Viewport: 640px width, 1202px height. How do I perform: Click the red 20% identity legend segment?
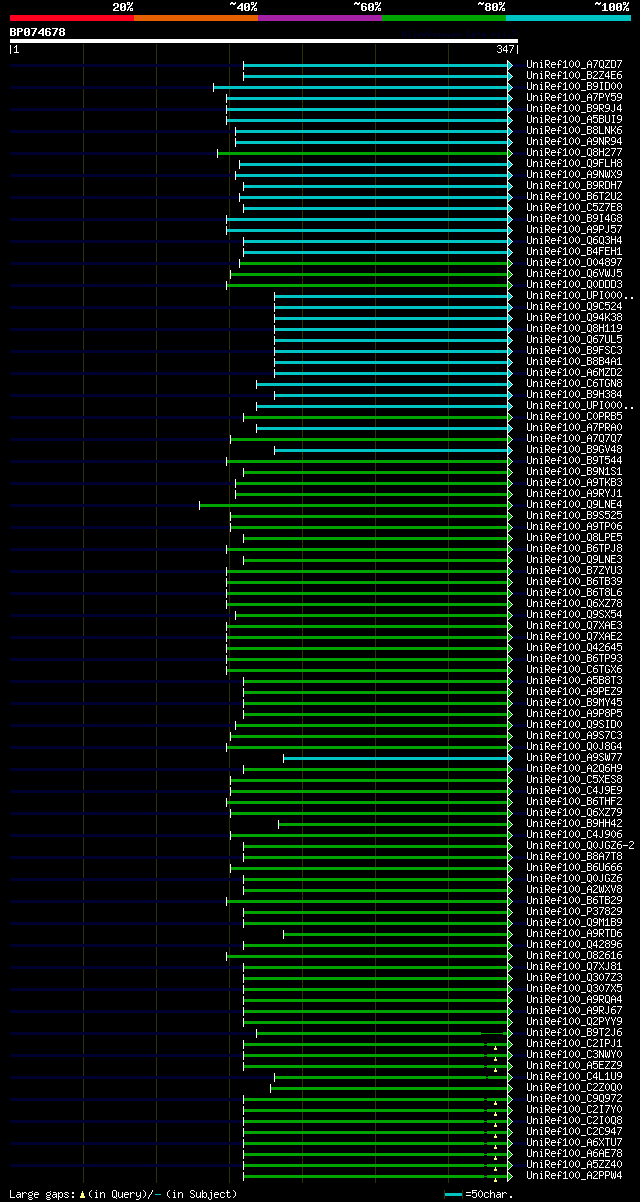point(72,17)
